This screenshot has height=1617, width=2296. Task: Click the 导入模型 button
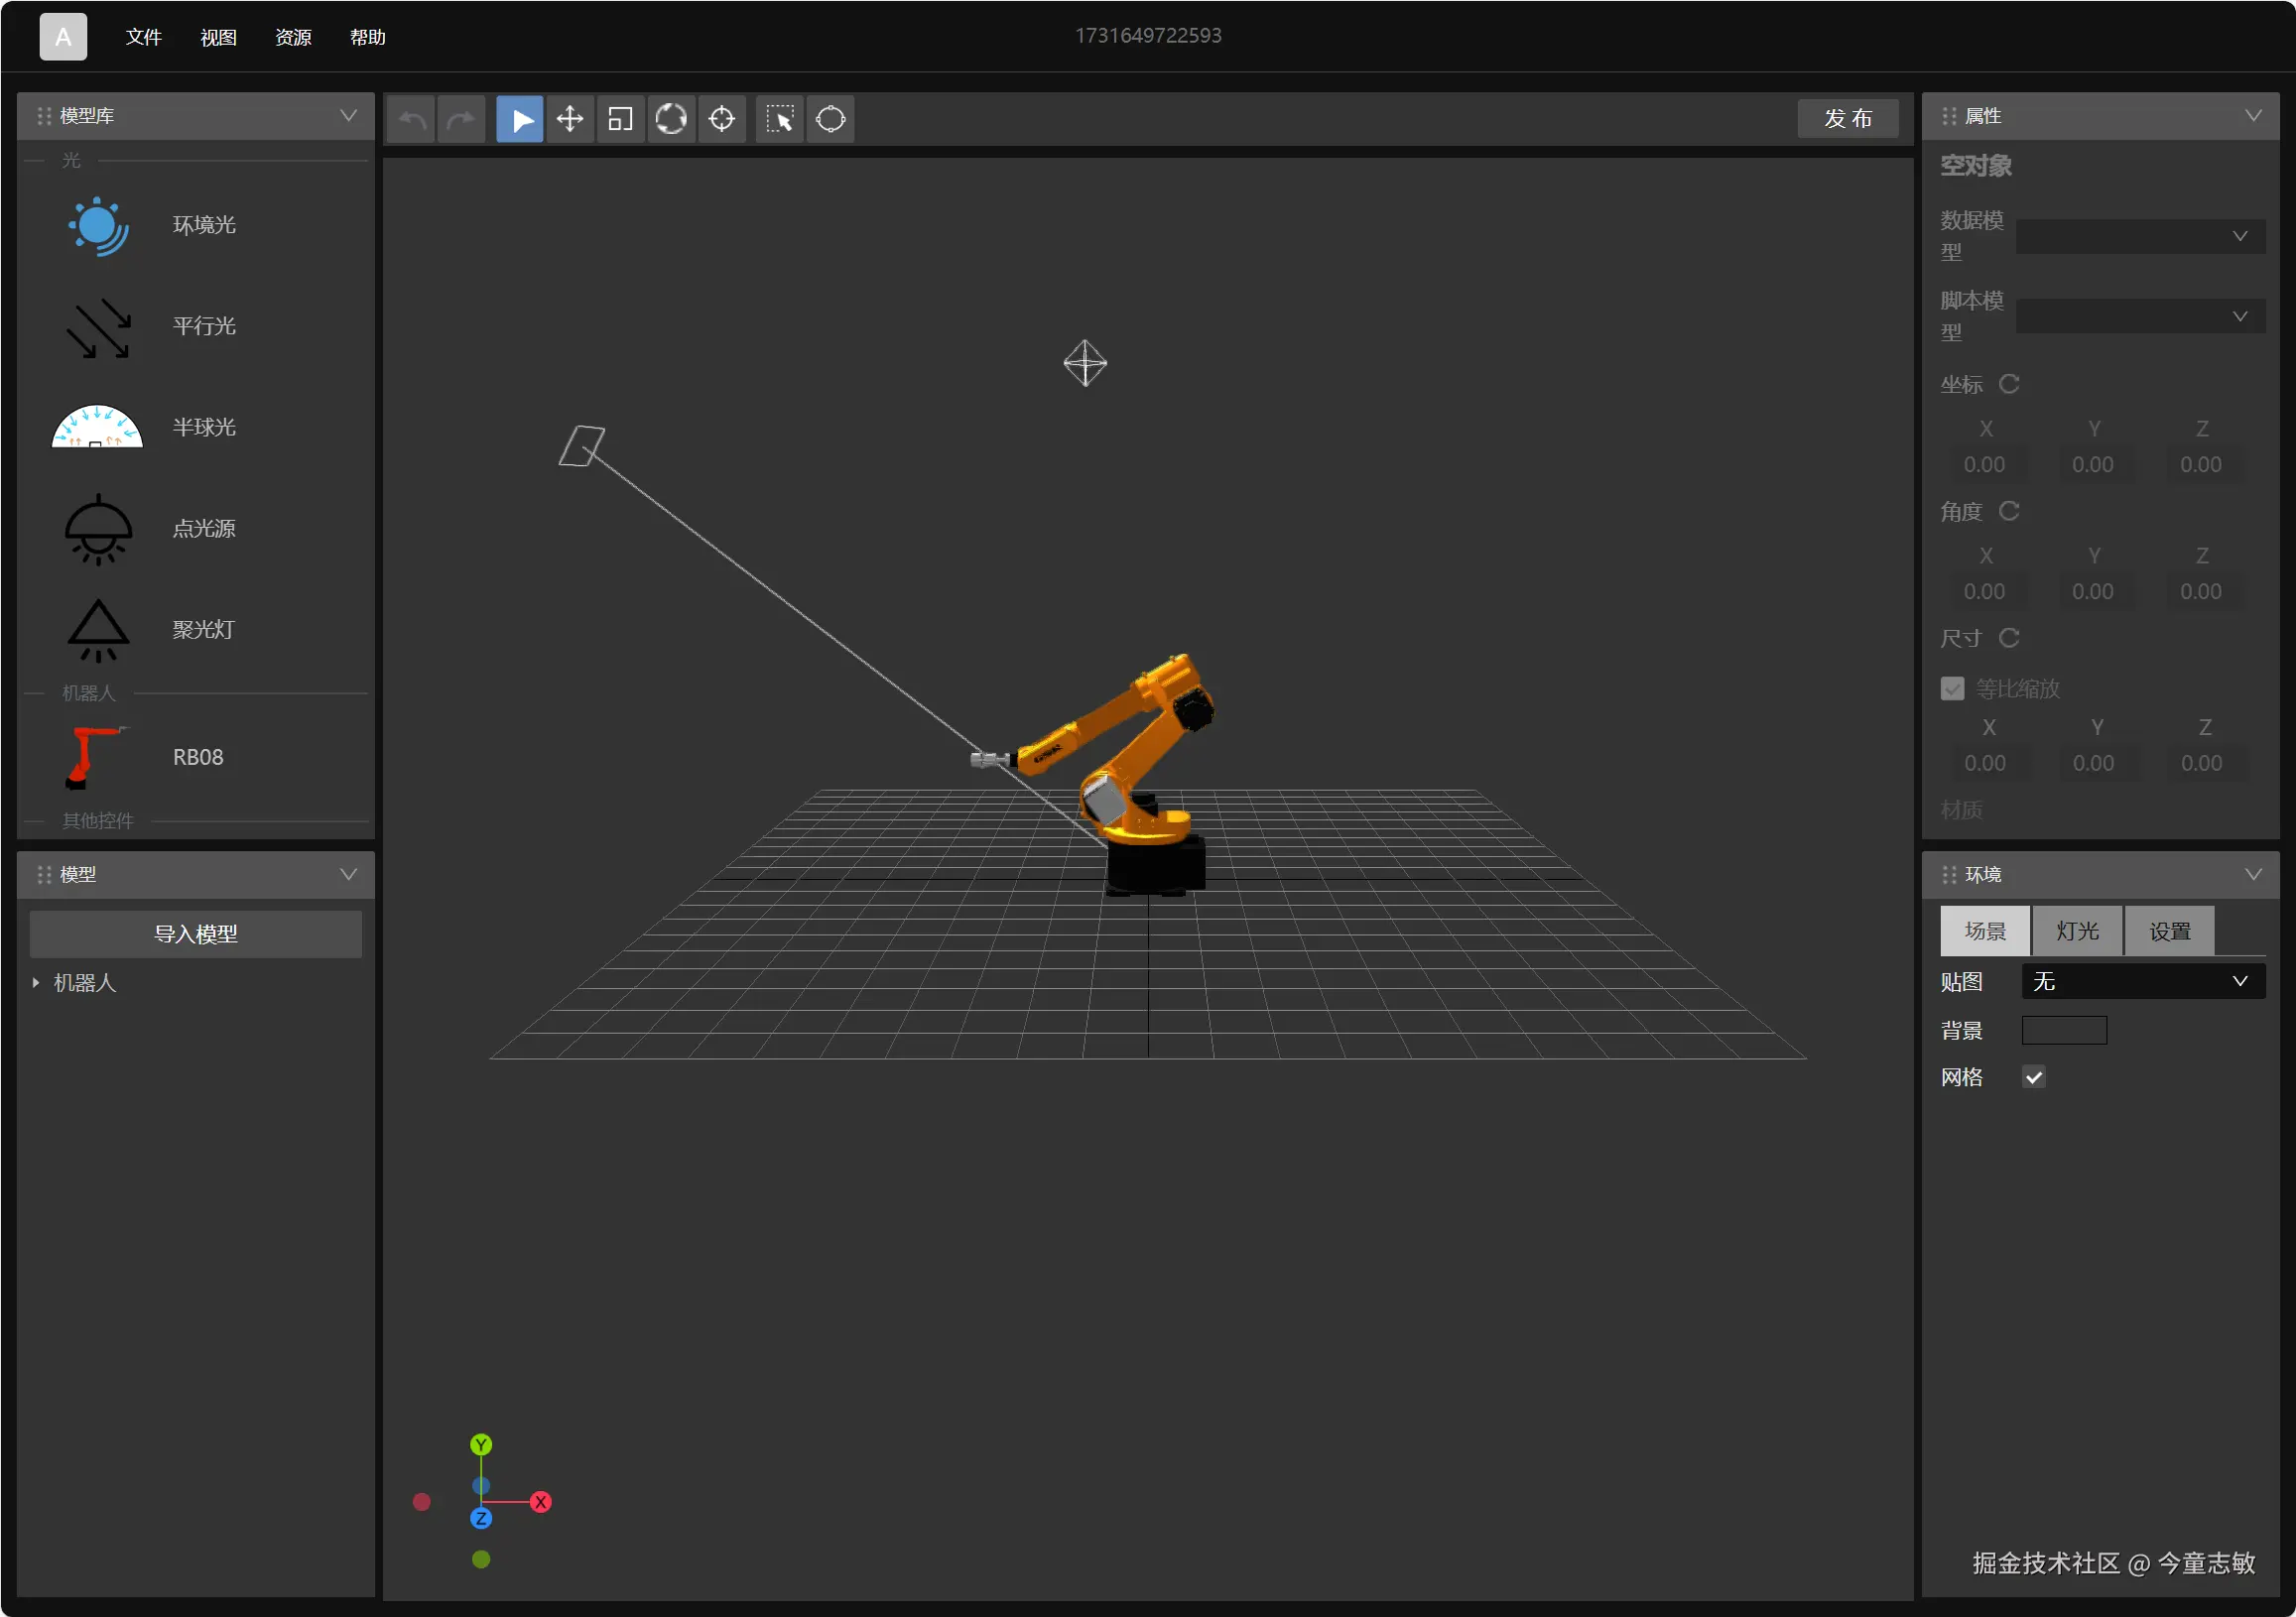point(196,934)
